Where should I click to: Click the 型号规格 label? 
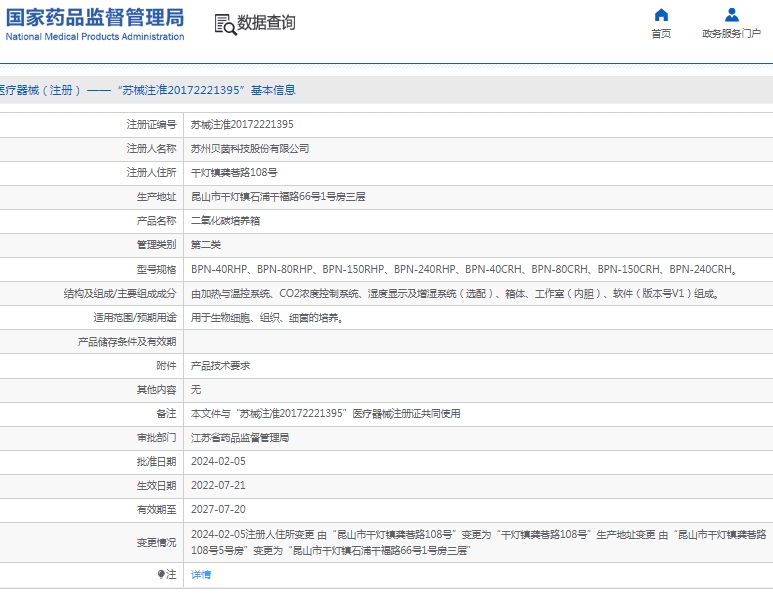click(x=156, y=269)
